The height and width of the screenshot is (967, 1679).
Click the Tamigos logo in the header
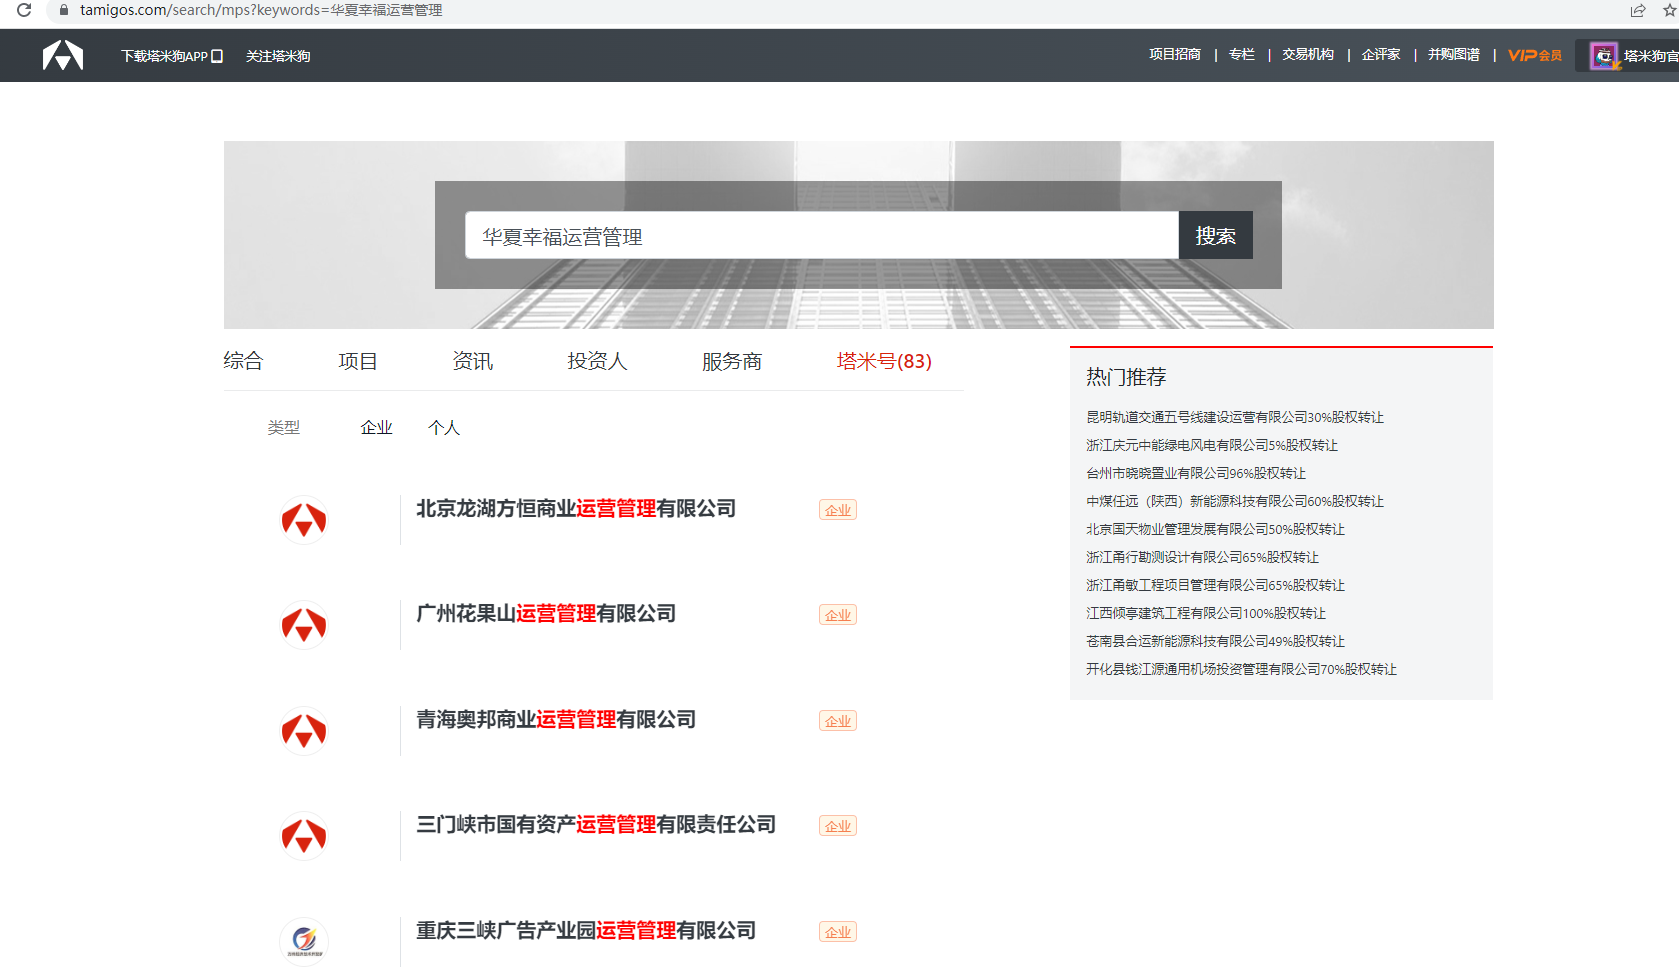point(63,55)
